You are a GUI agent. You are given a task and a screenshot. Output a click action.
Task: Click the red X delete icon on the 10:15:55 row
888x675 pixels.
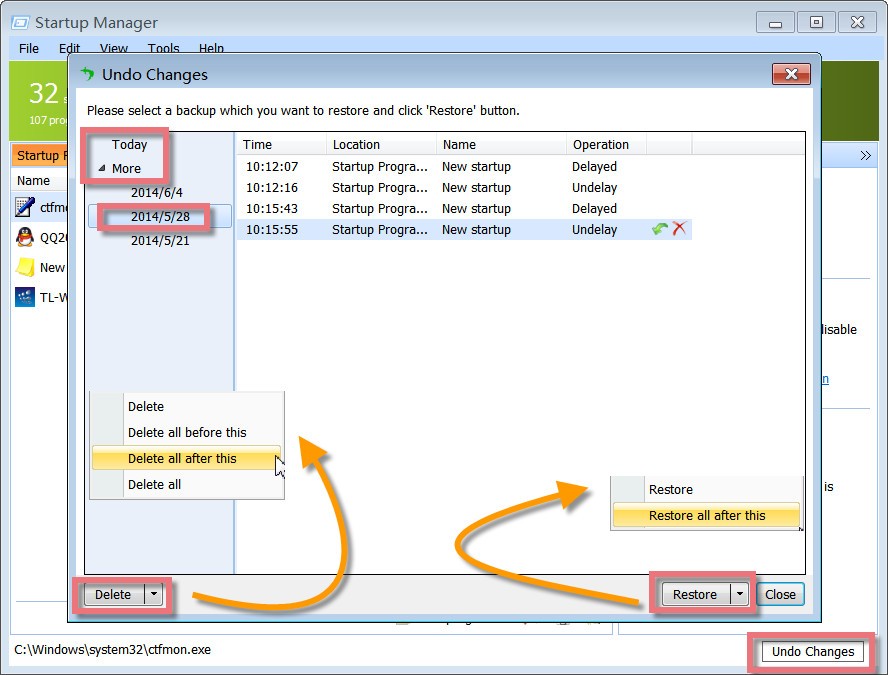point(680,229)
